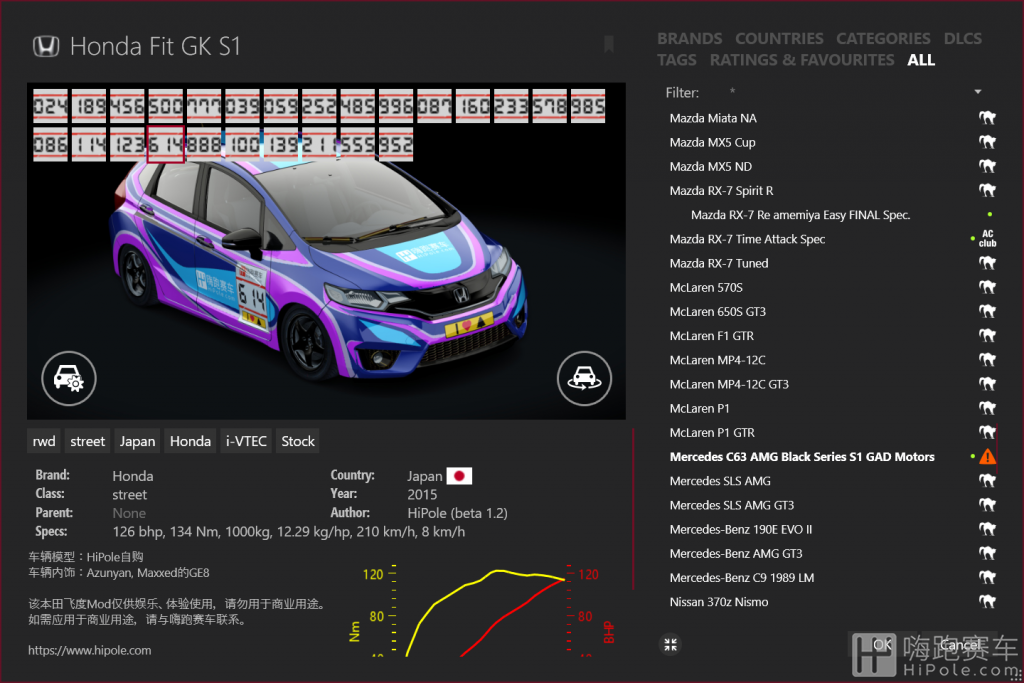Switch to the COUNTRIES tab
This screenshot has width=1024, height=683.
tap(779, 39)
